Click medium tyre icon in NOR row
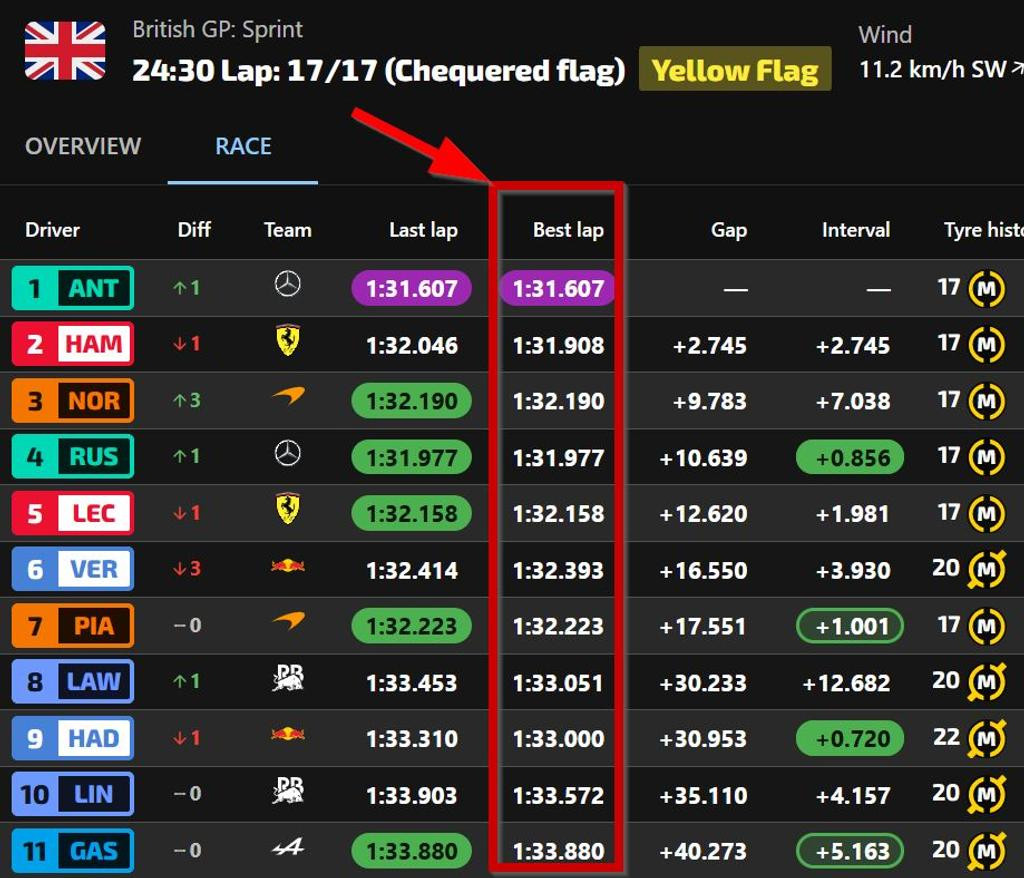1024x878 pixels. coord(986,400)
